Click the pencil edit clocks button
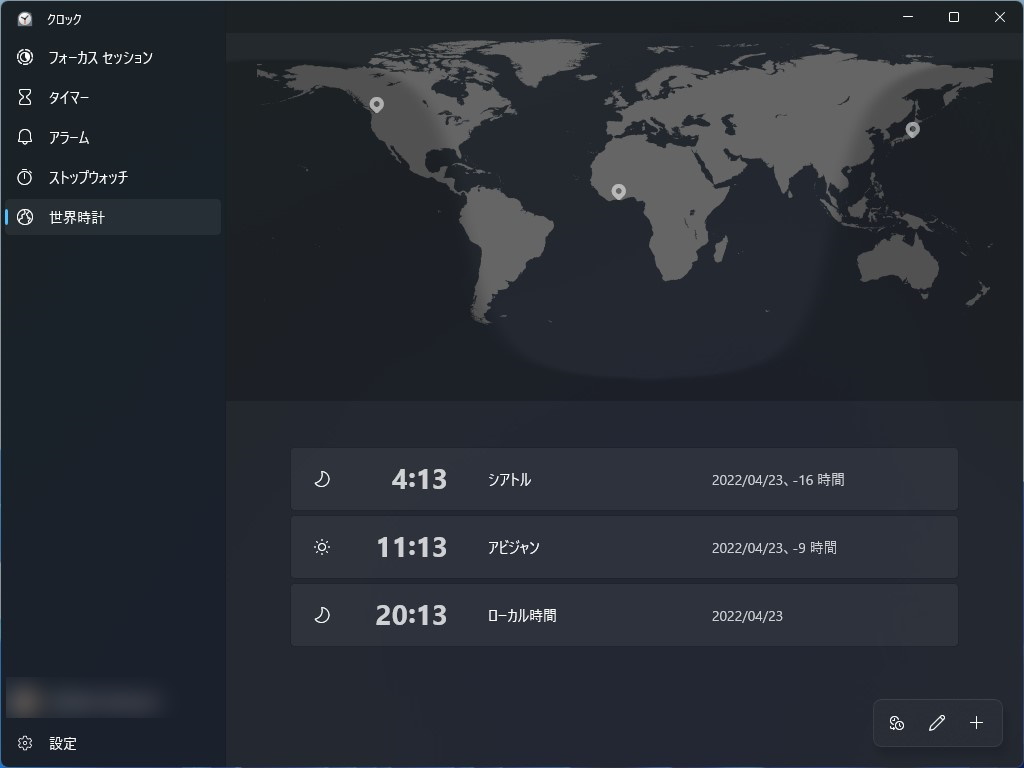The width and height of the screenshot is (1024, 768). coord(936,723)
